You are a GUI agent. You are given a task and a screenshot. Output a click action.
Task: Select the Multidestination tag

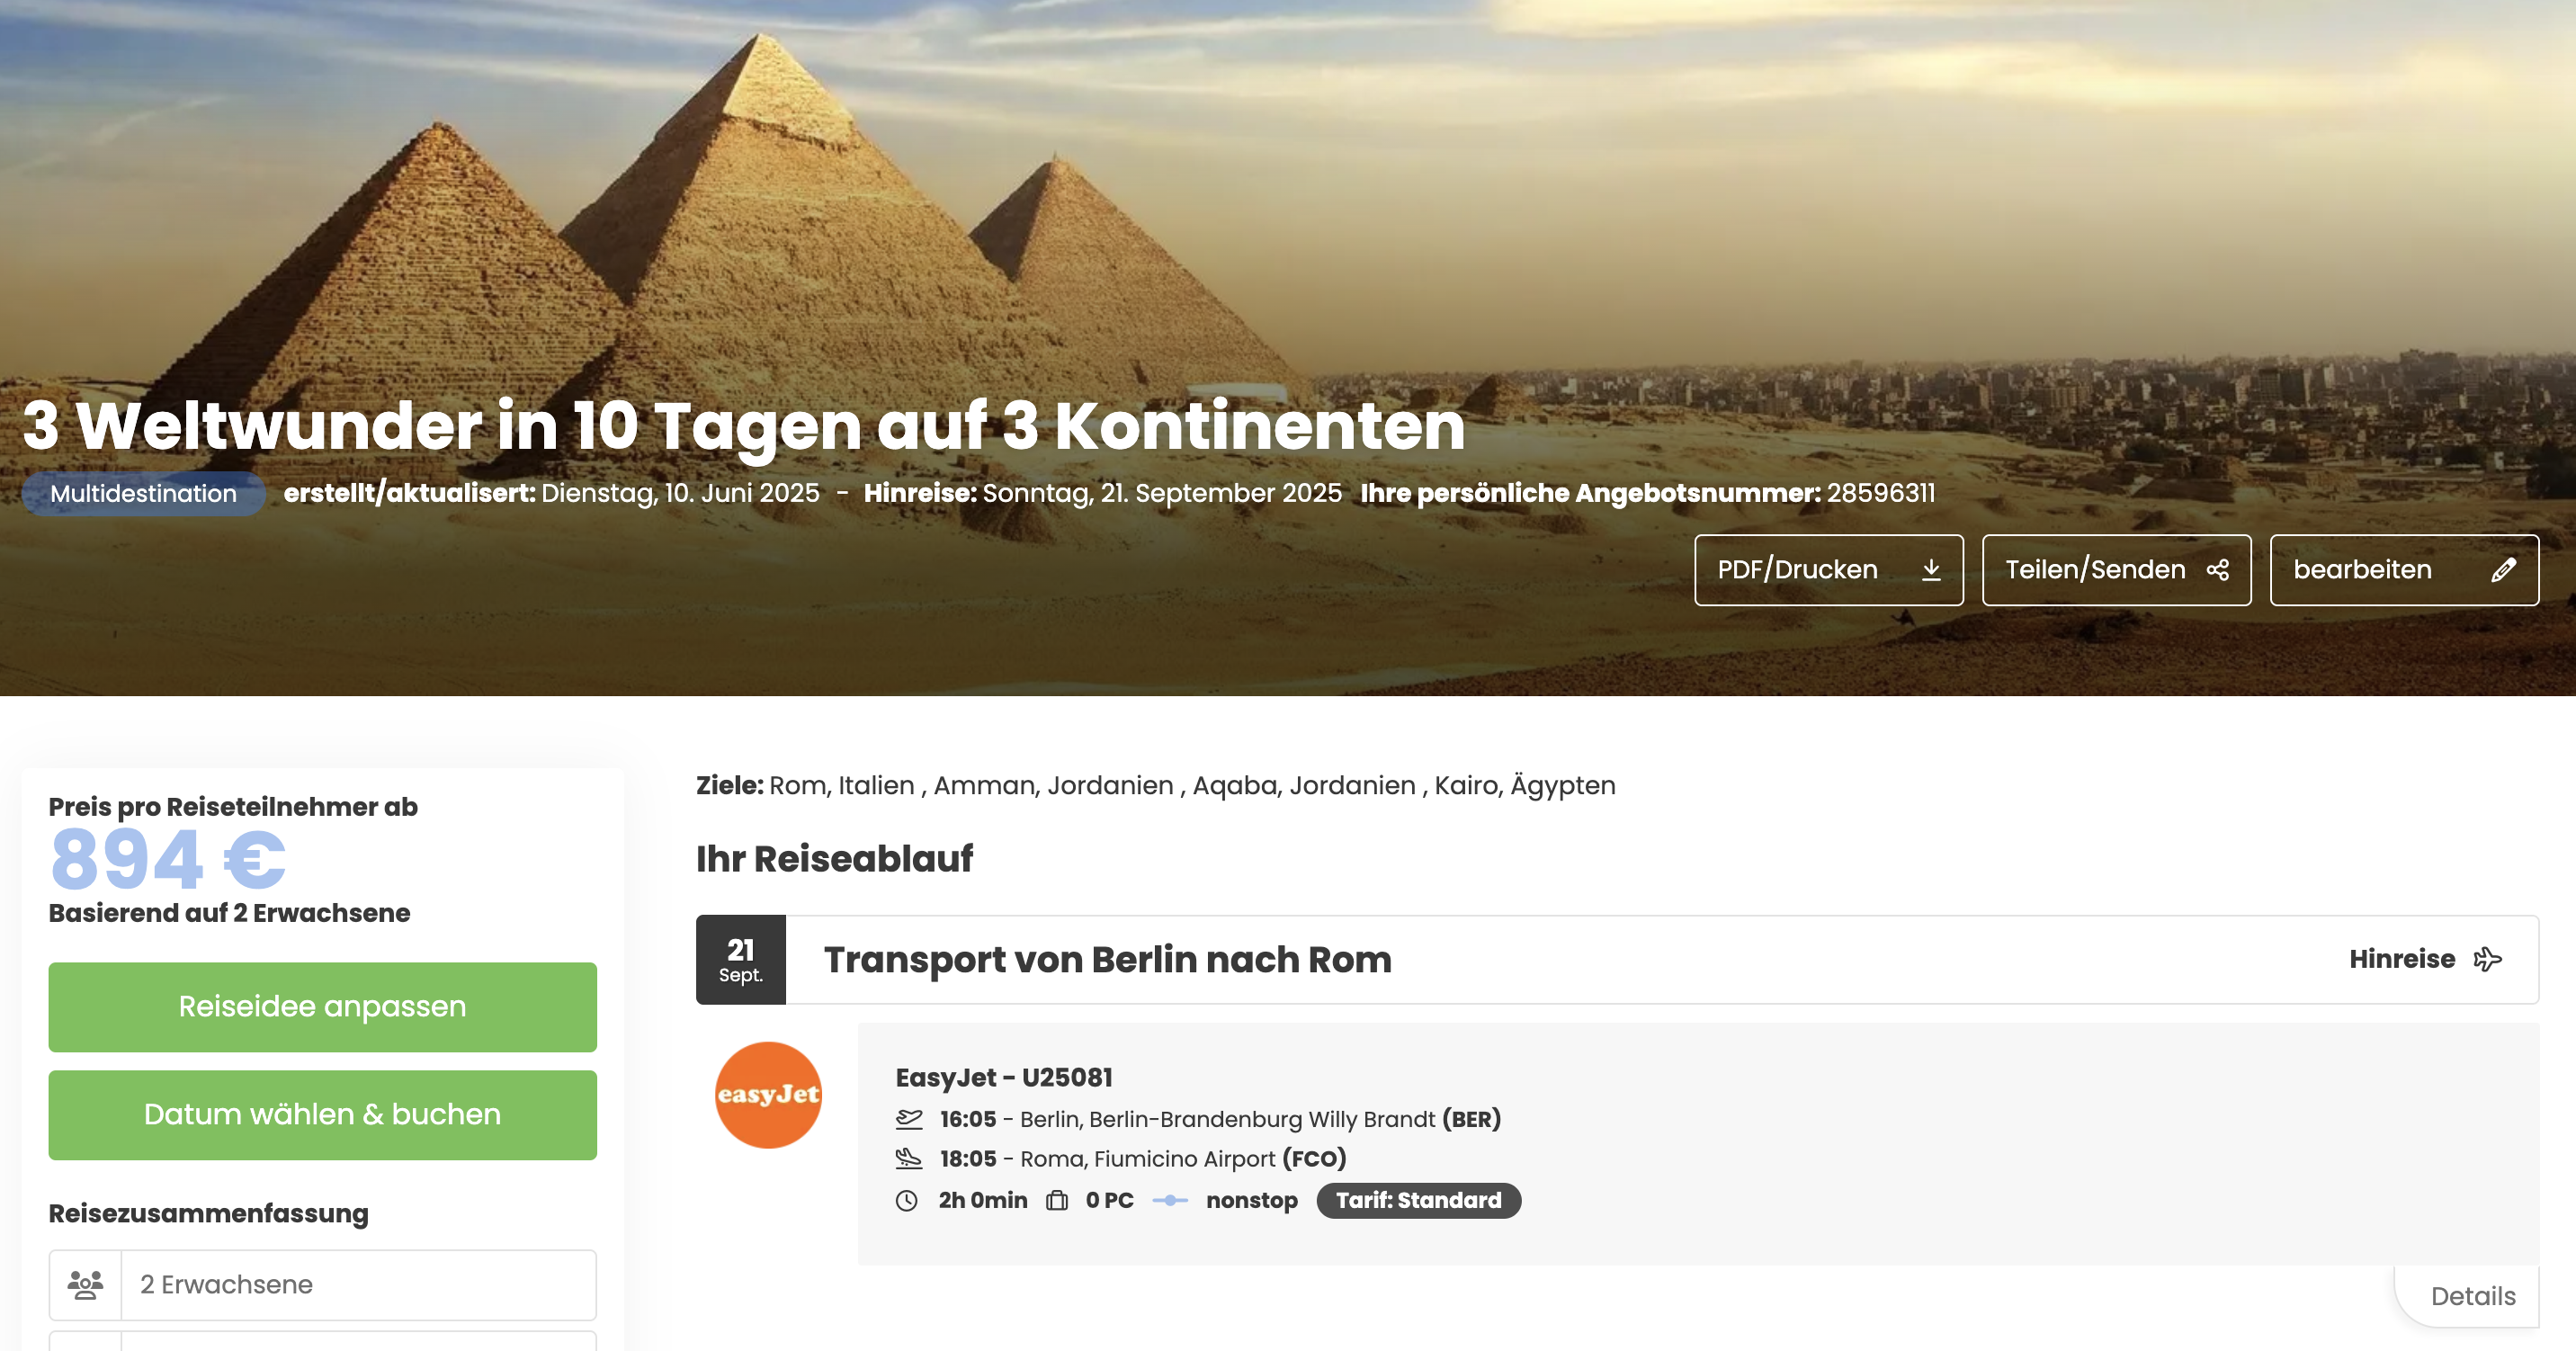click(143, 494)
